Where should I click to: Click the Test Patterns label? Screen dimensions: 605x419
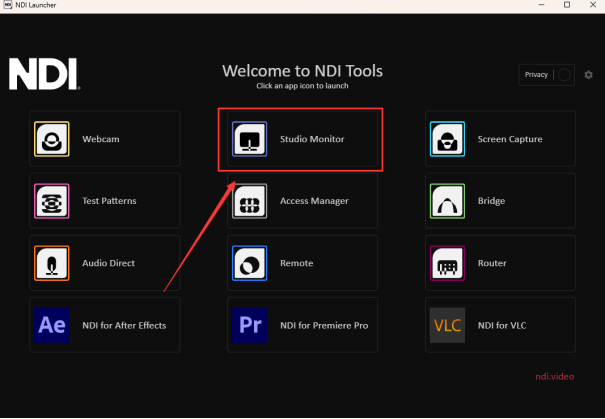click(x=109, y=201)
